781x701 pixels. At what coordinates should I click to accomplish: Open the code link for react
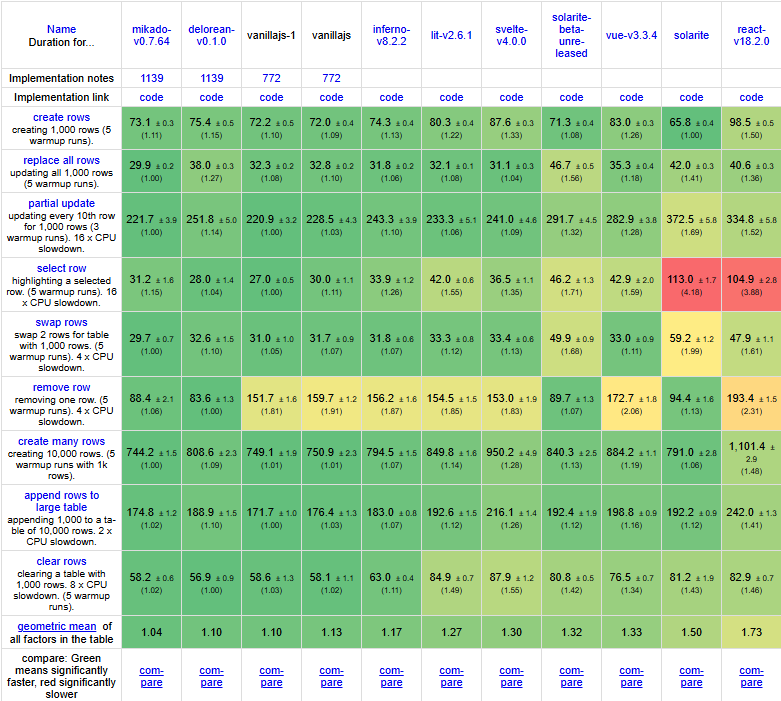pyautogui.click(x=751, y=98)
